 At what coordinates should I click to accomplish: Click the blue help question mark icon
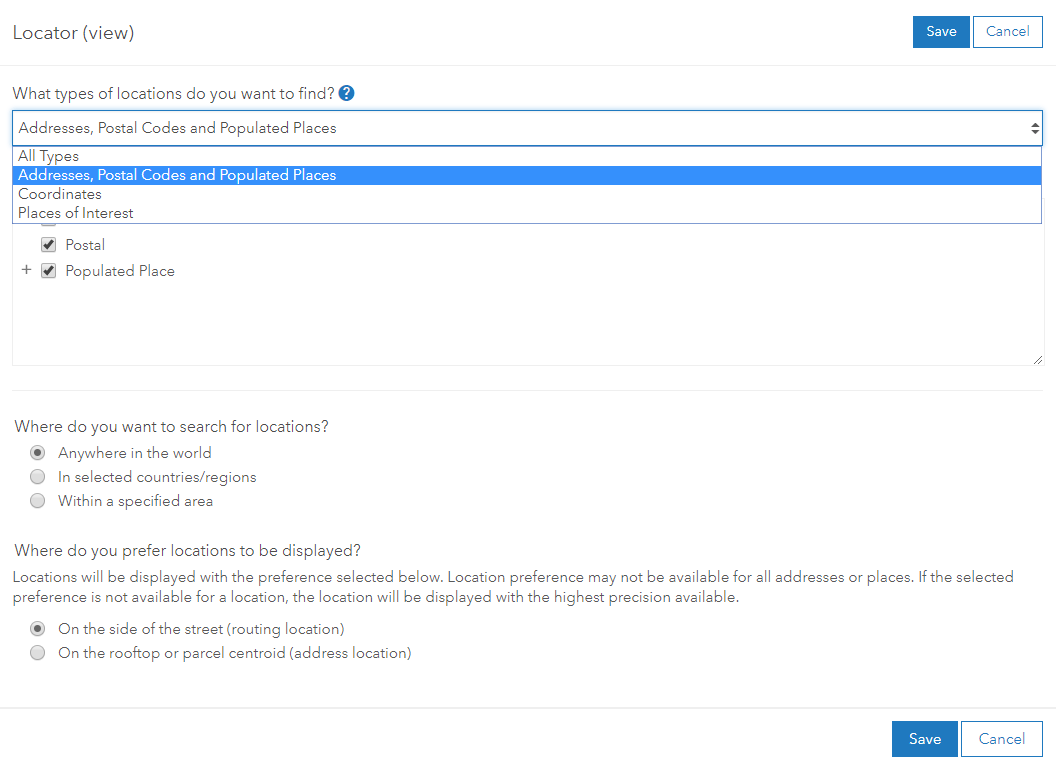coord(347,94)
